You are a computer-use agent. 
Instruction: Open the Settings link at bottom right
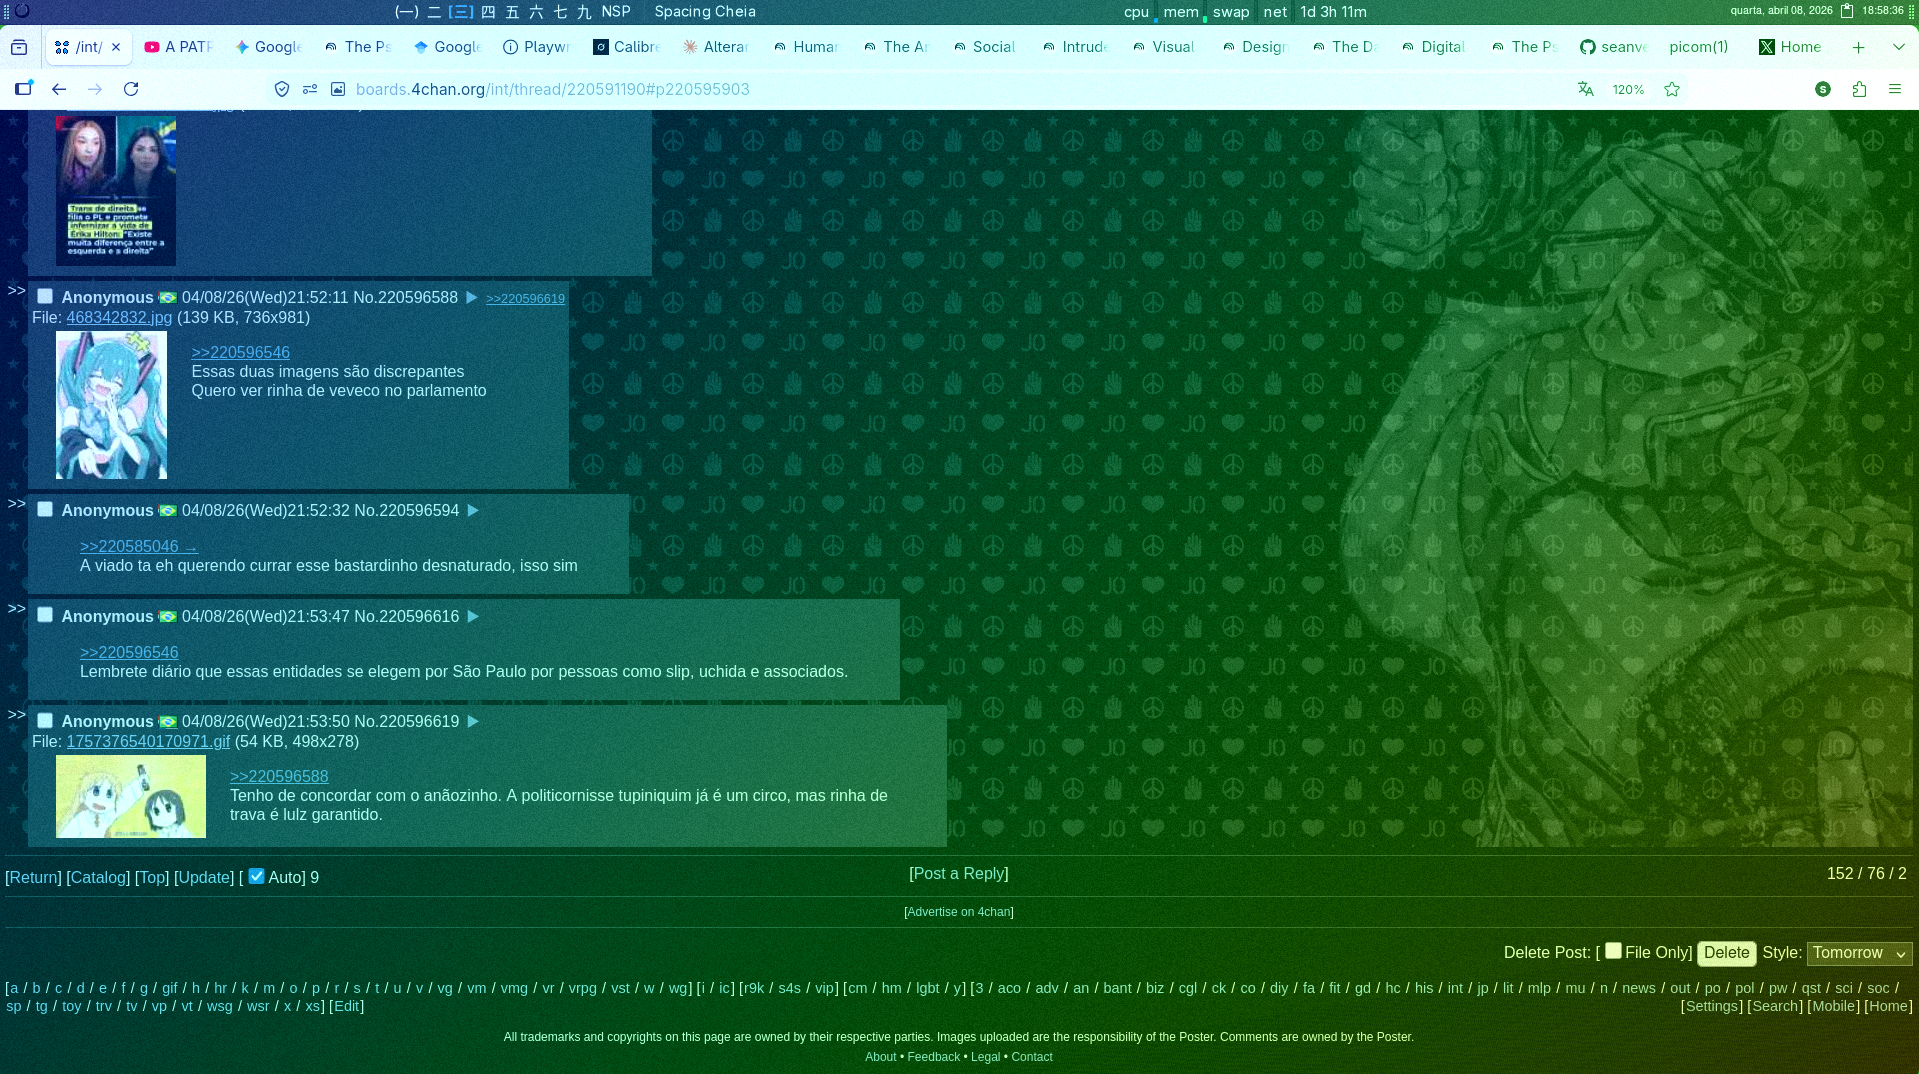pyautogui.click(x=1712, y=1006)
